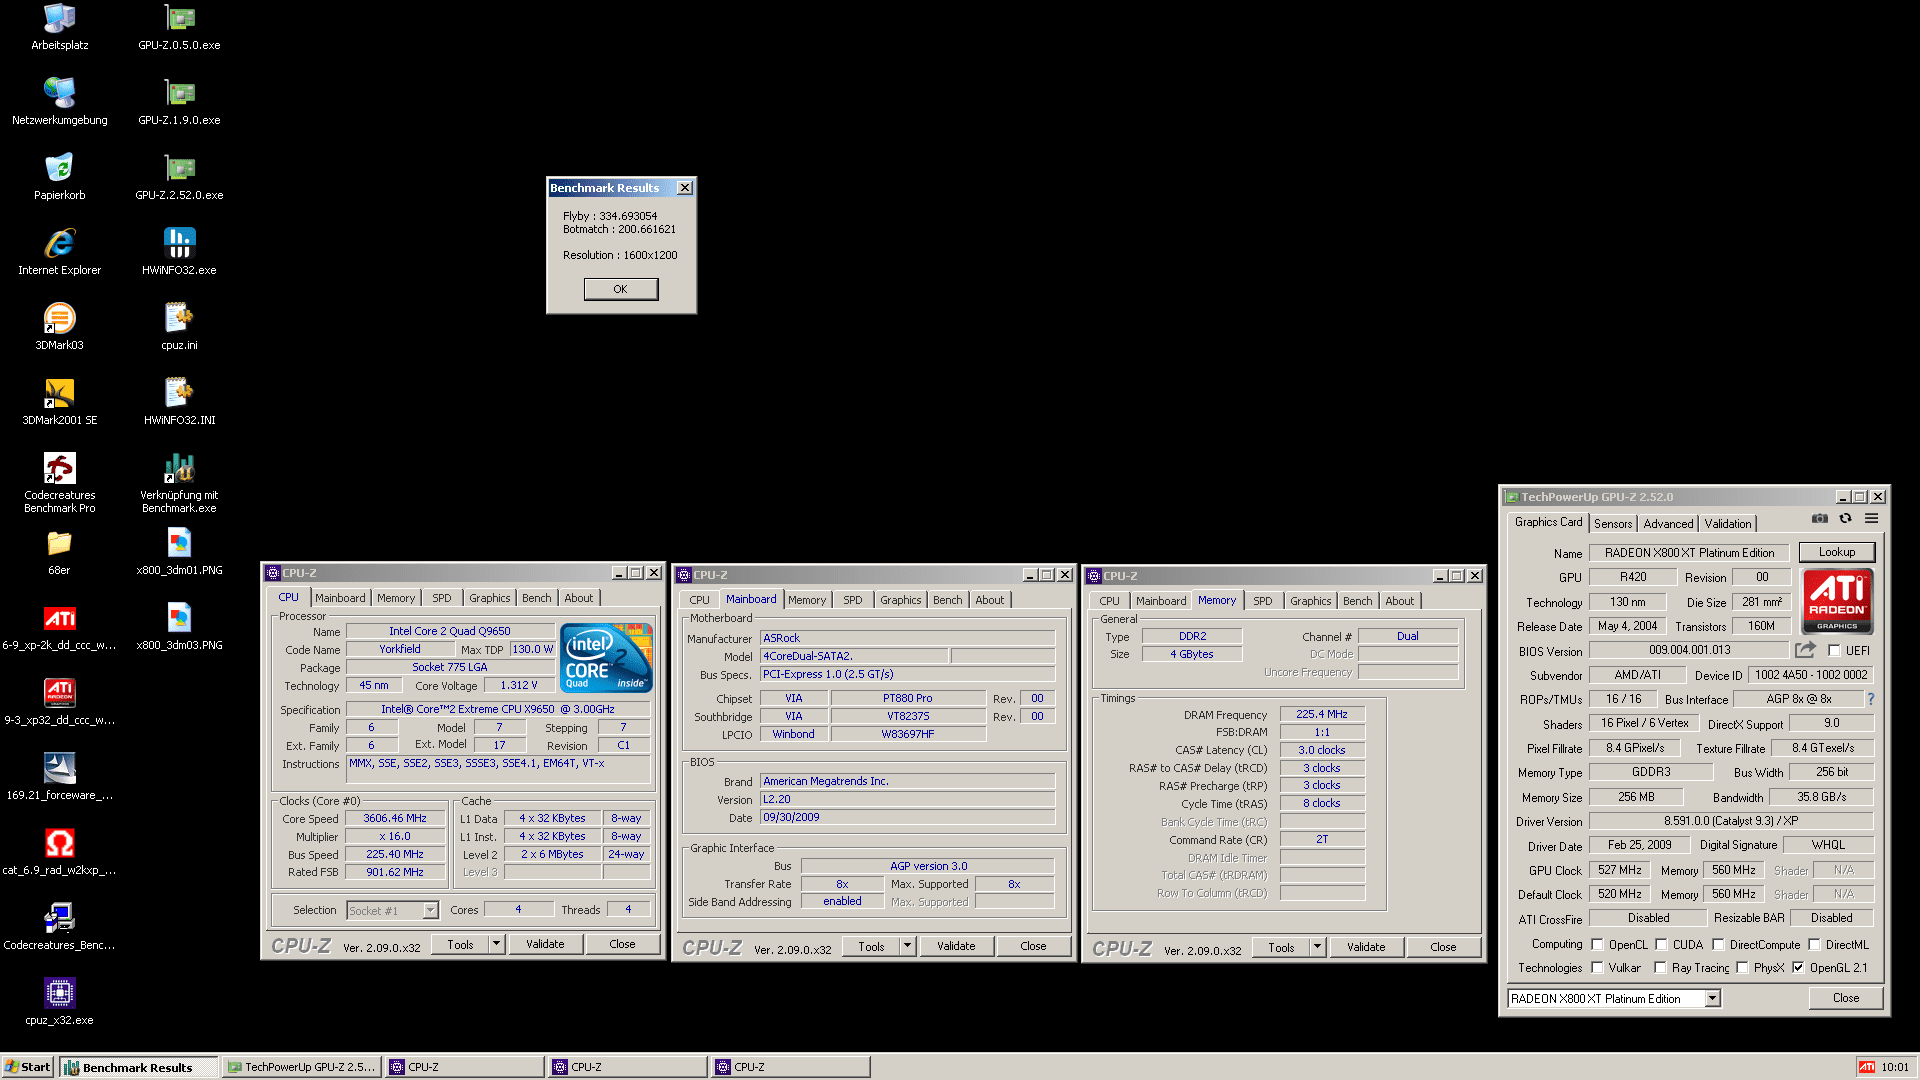Viewport: 1920px width, 1080px height.
Task: Open HWiNFO32.exe desktop icon
Action: point(179,243)
